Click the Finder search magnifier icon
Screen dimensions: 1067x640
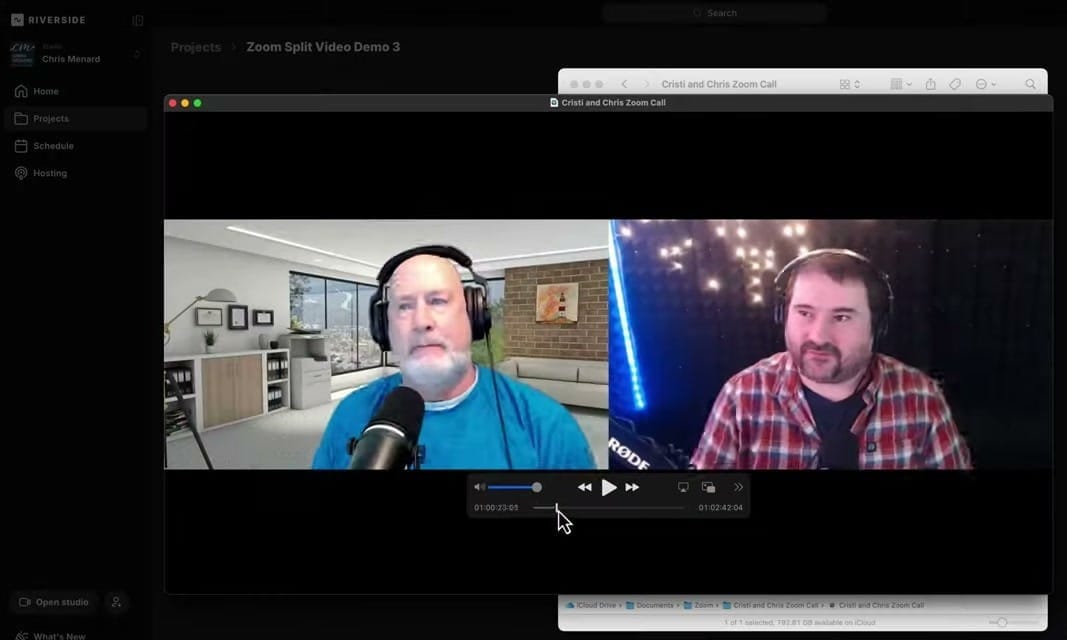pos(1030,84)
